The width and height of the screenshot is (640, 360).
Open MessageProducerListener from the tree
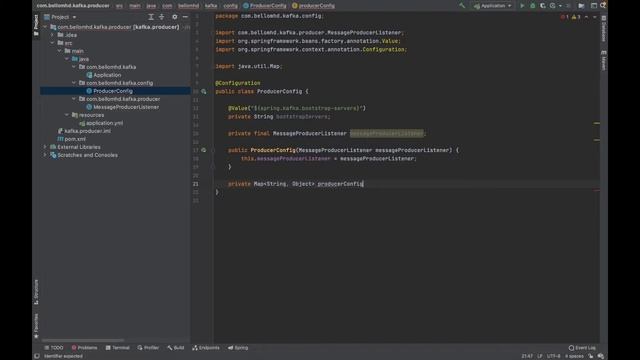[126, 107]
